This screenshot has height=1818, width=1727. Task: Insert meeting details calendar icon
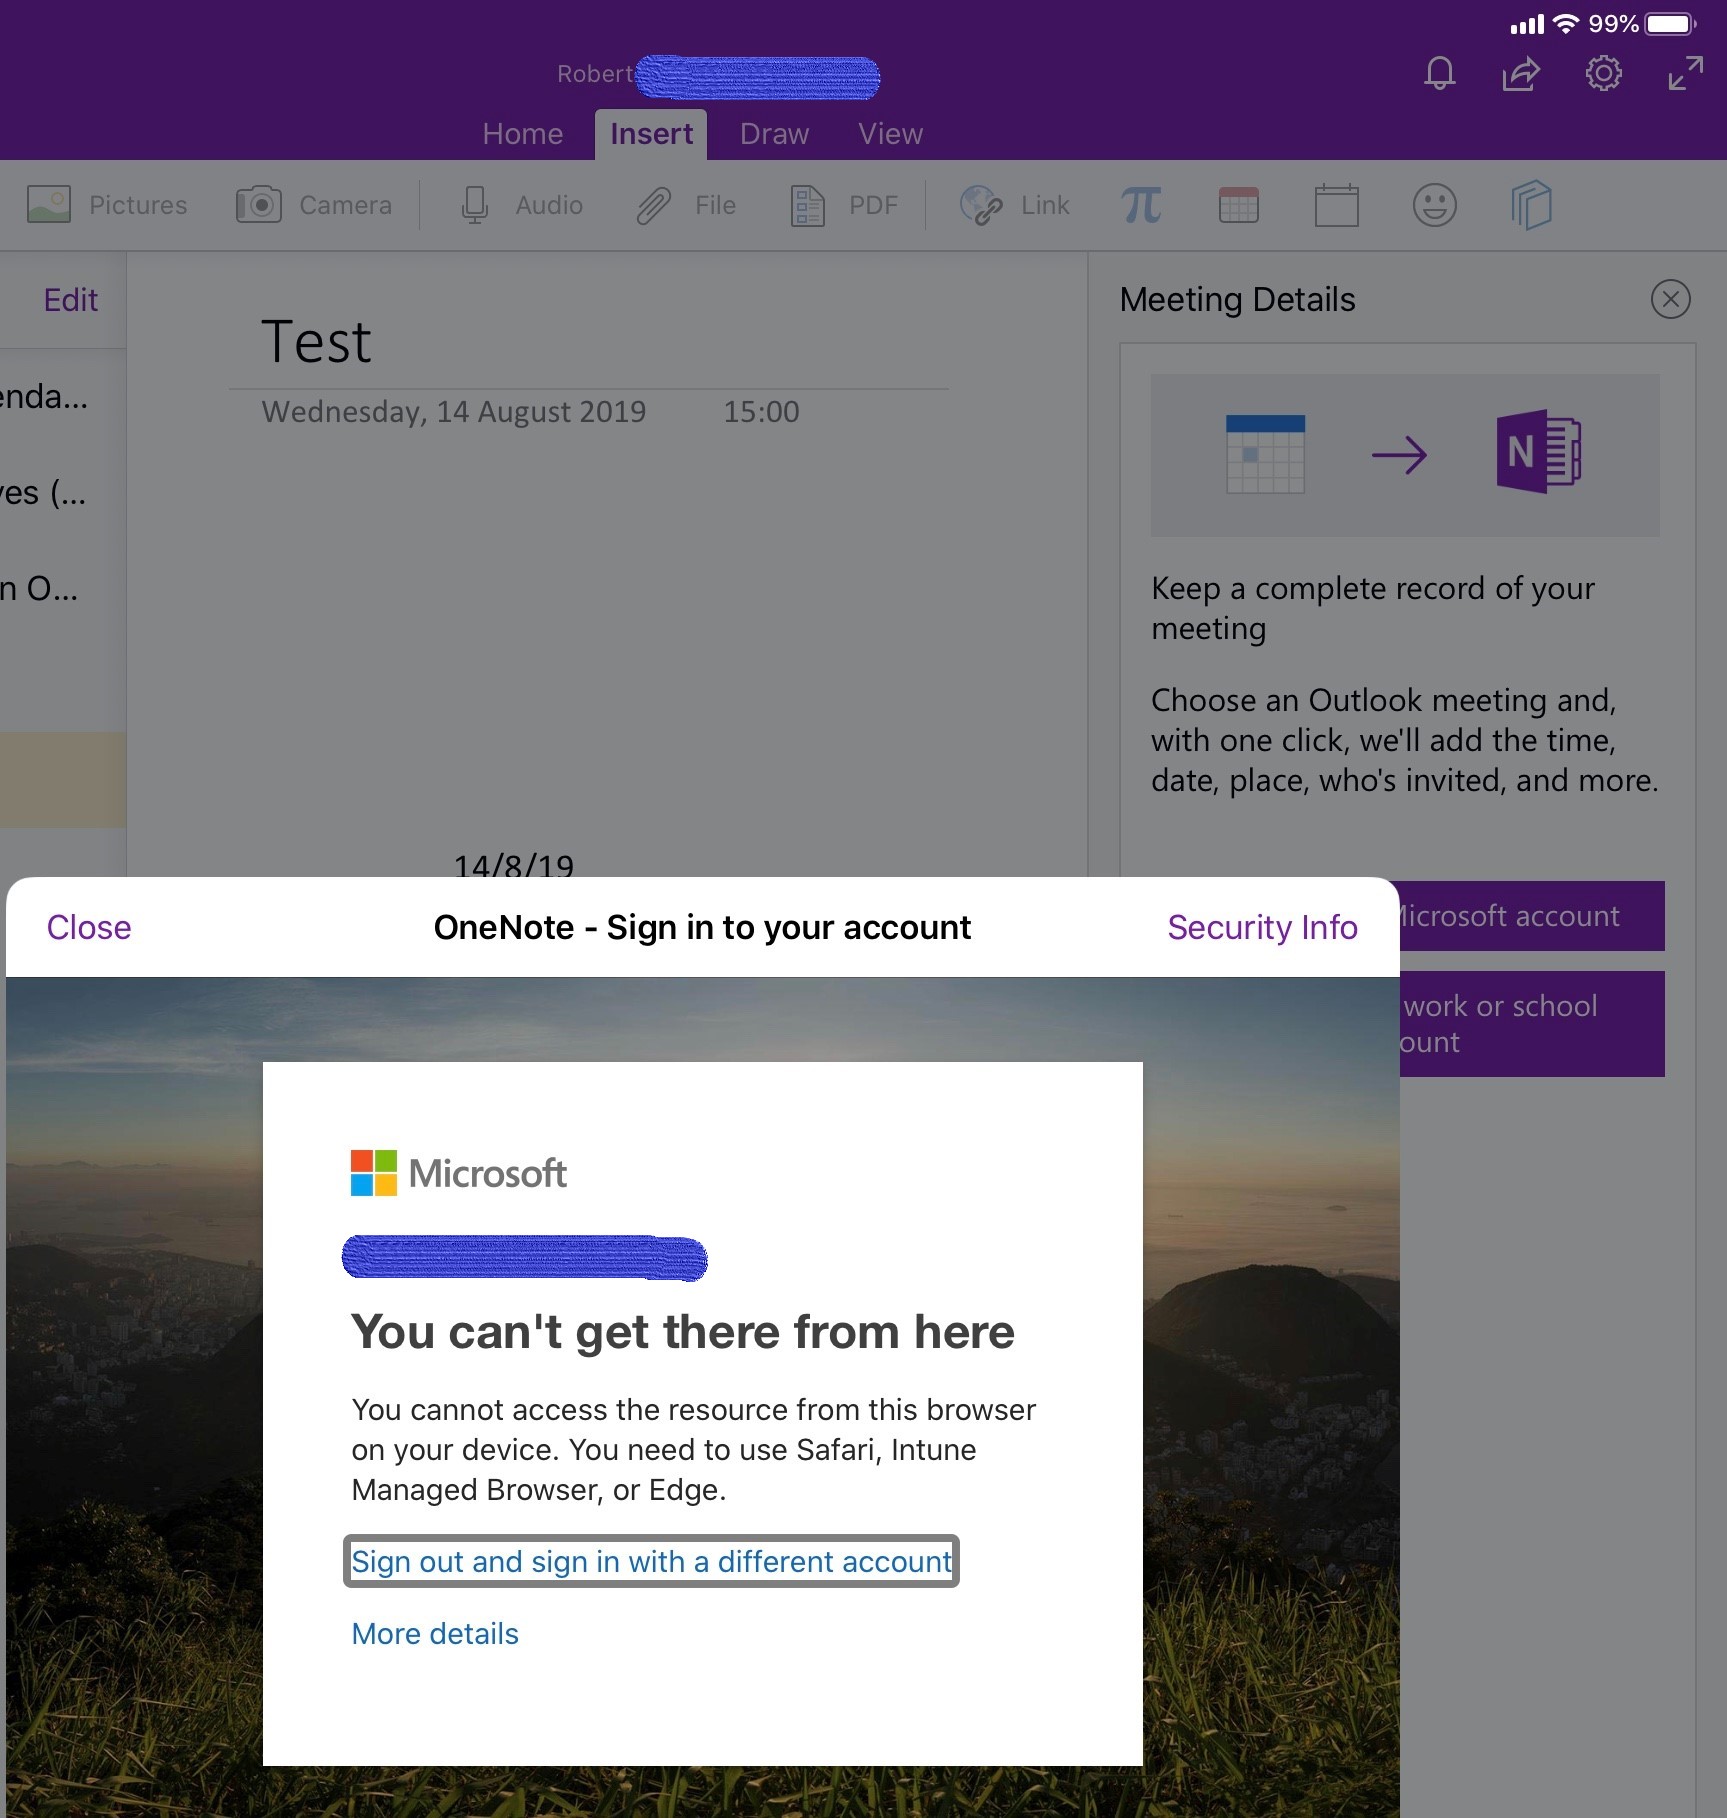1336,205
